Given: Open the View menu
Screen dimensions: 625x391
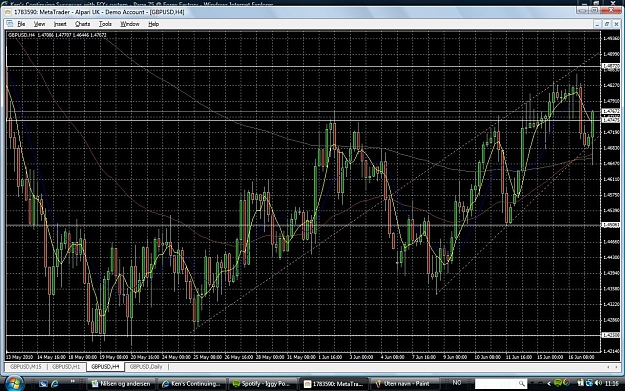Looking at the screenshot, I should [39, 24].
